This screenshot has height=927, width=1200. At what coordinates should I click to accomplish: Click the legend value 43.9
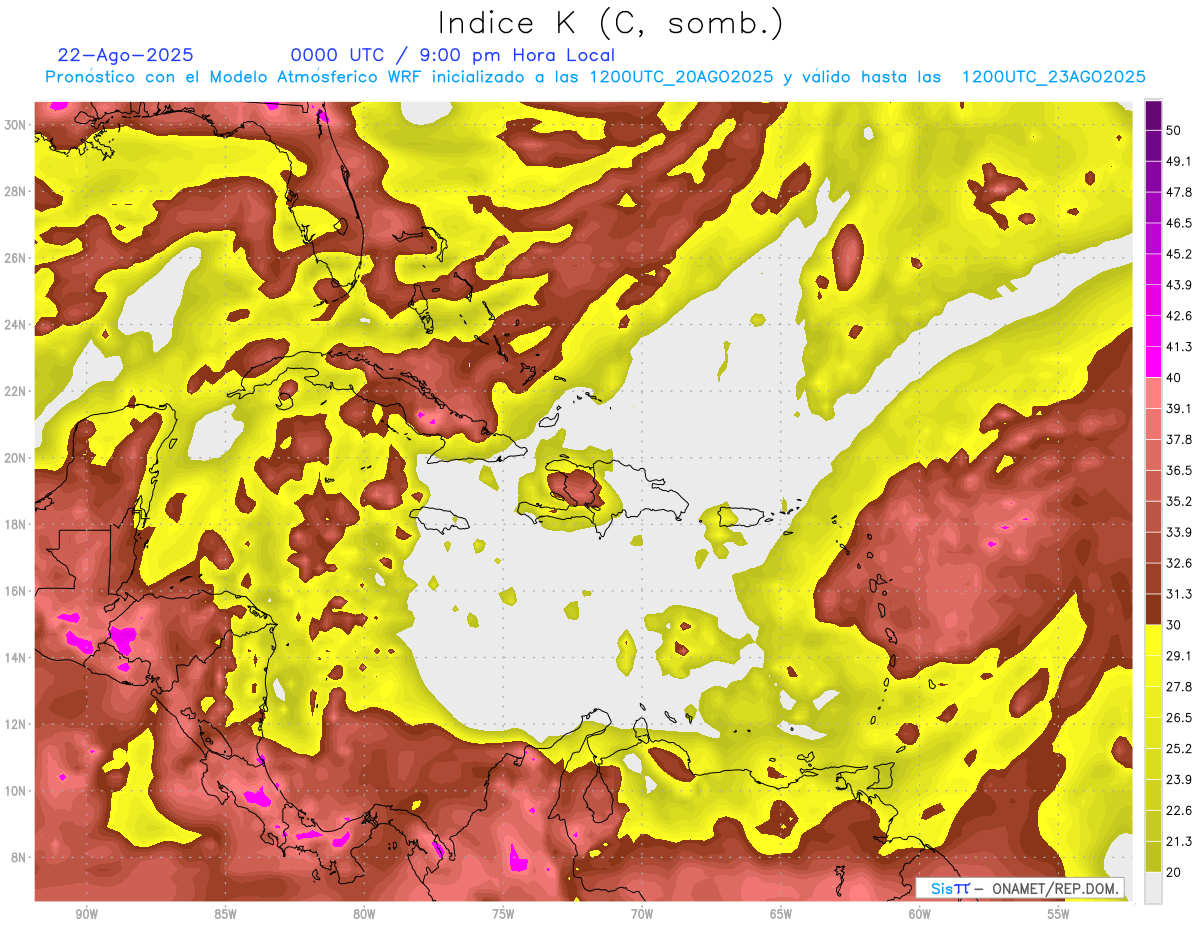(1178, 285)
